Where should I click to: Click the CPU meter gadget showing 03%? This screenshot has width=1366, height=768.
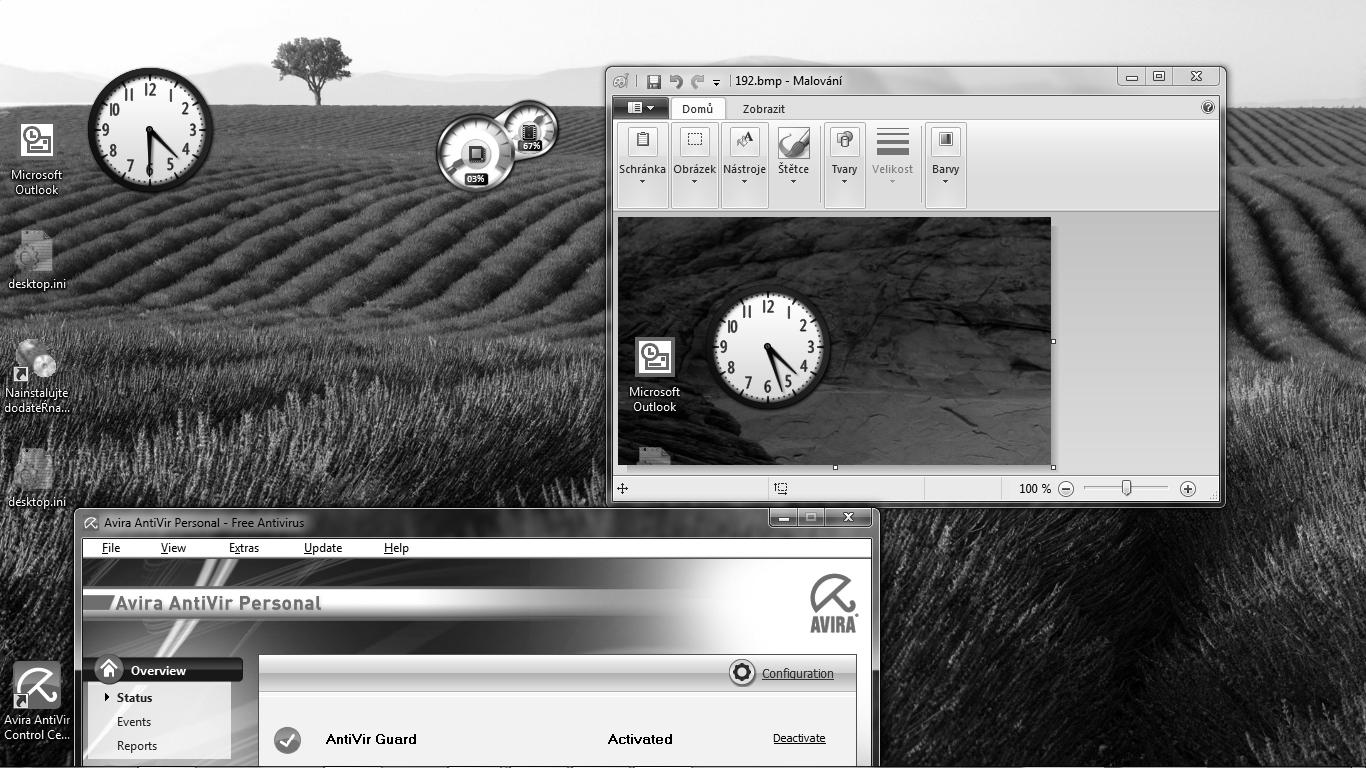pyautogui.click(x=475, y=153)
